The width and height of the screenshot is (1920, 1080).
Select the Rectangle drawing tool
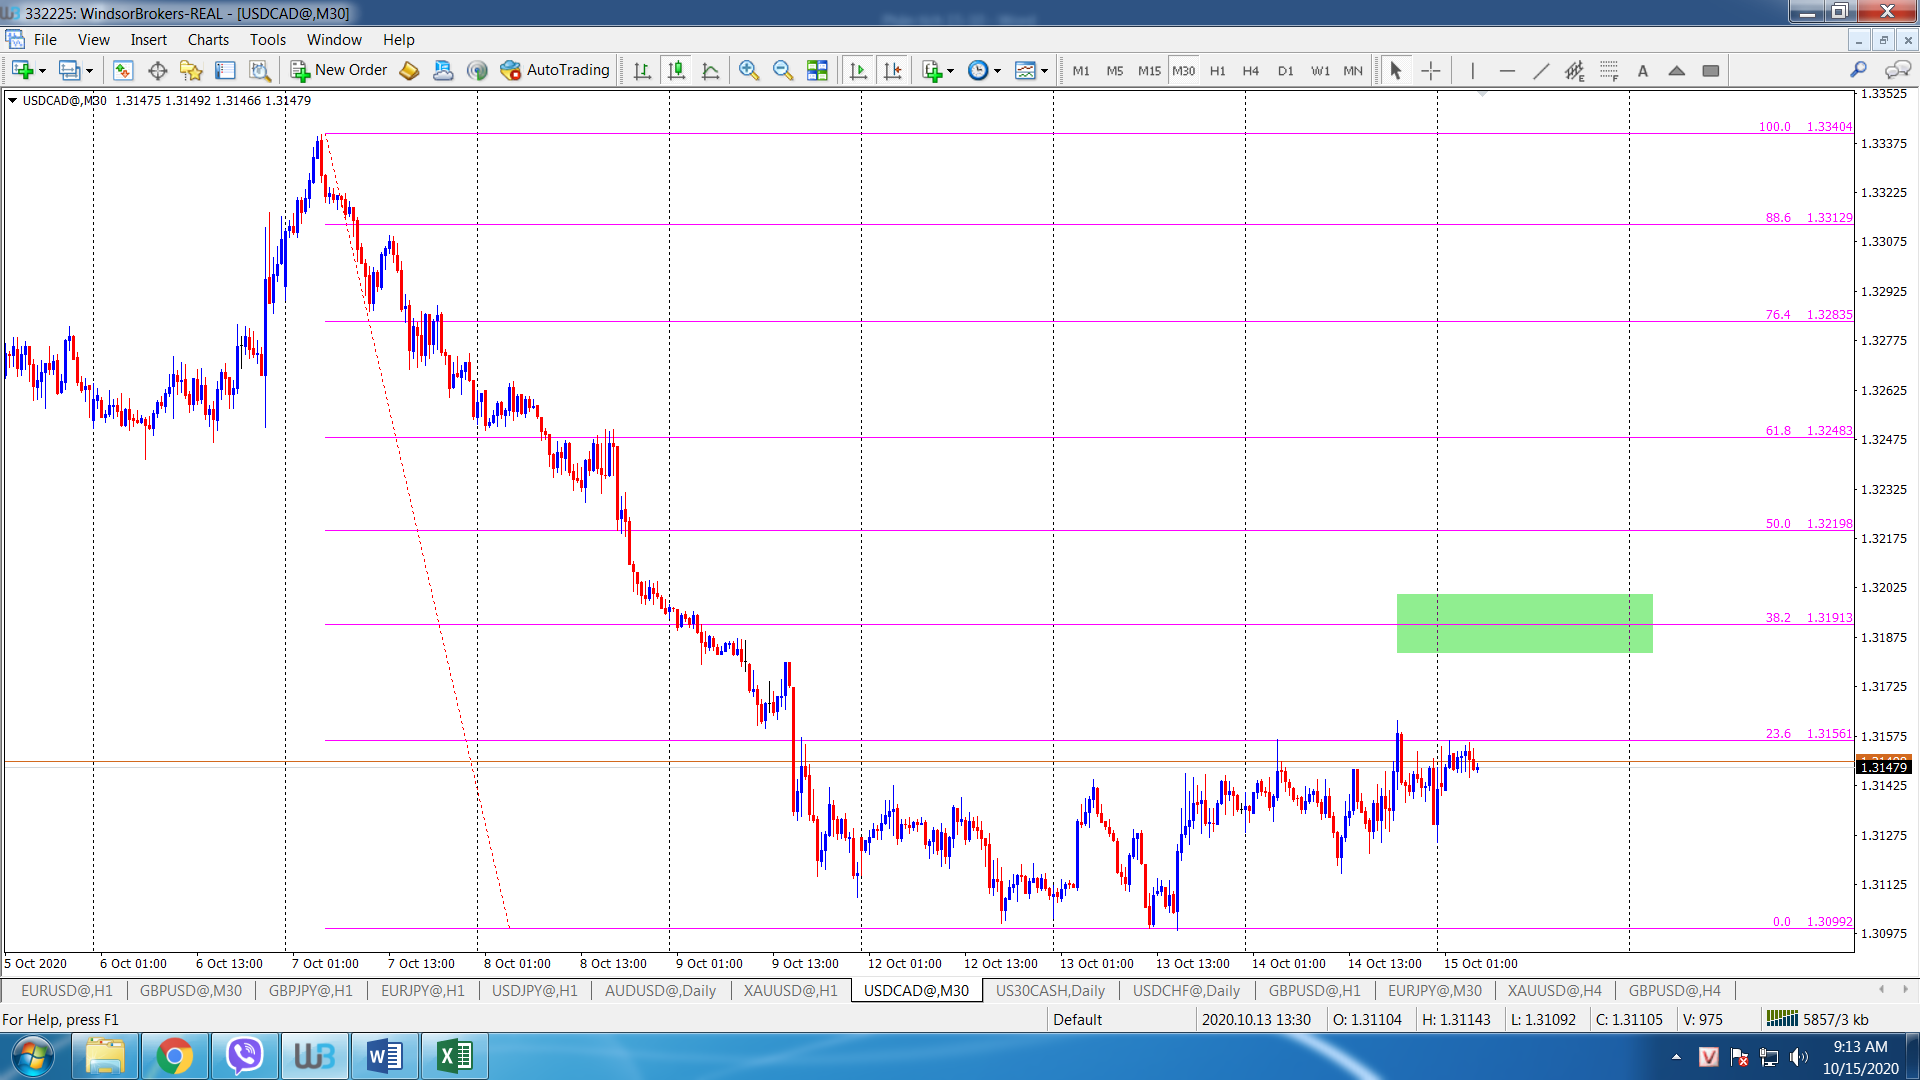(1711, 70)
